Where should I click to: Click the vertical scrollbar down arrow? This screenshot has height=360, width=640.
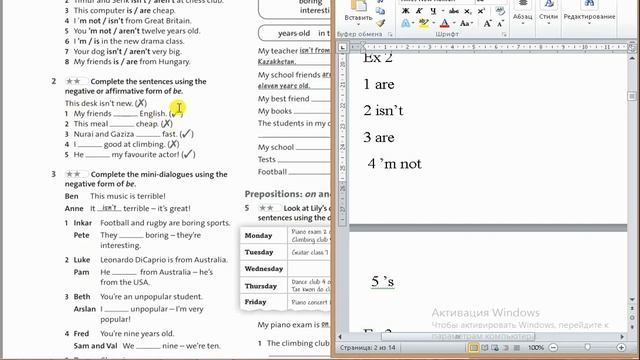pyautogui.click(x=631, y=299)
